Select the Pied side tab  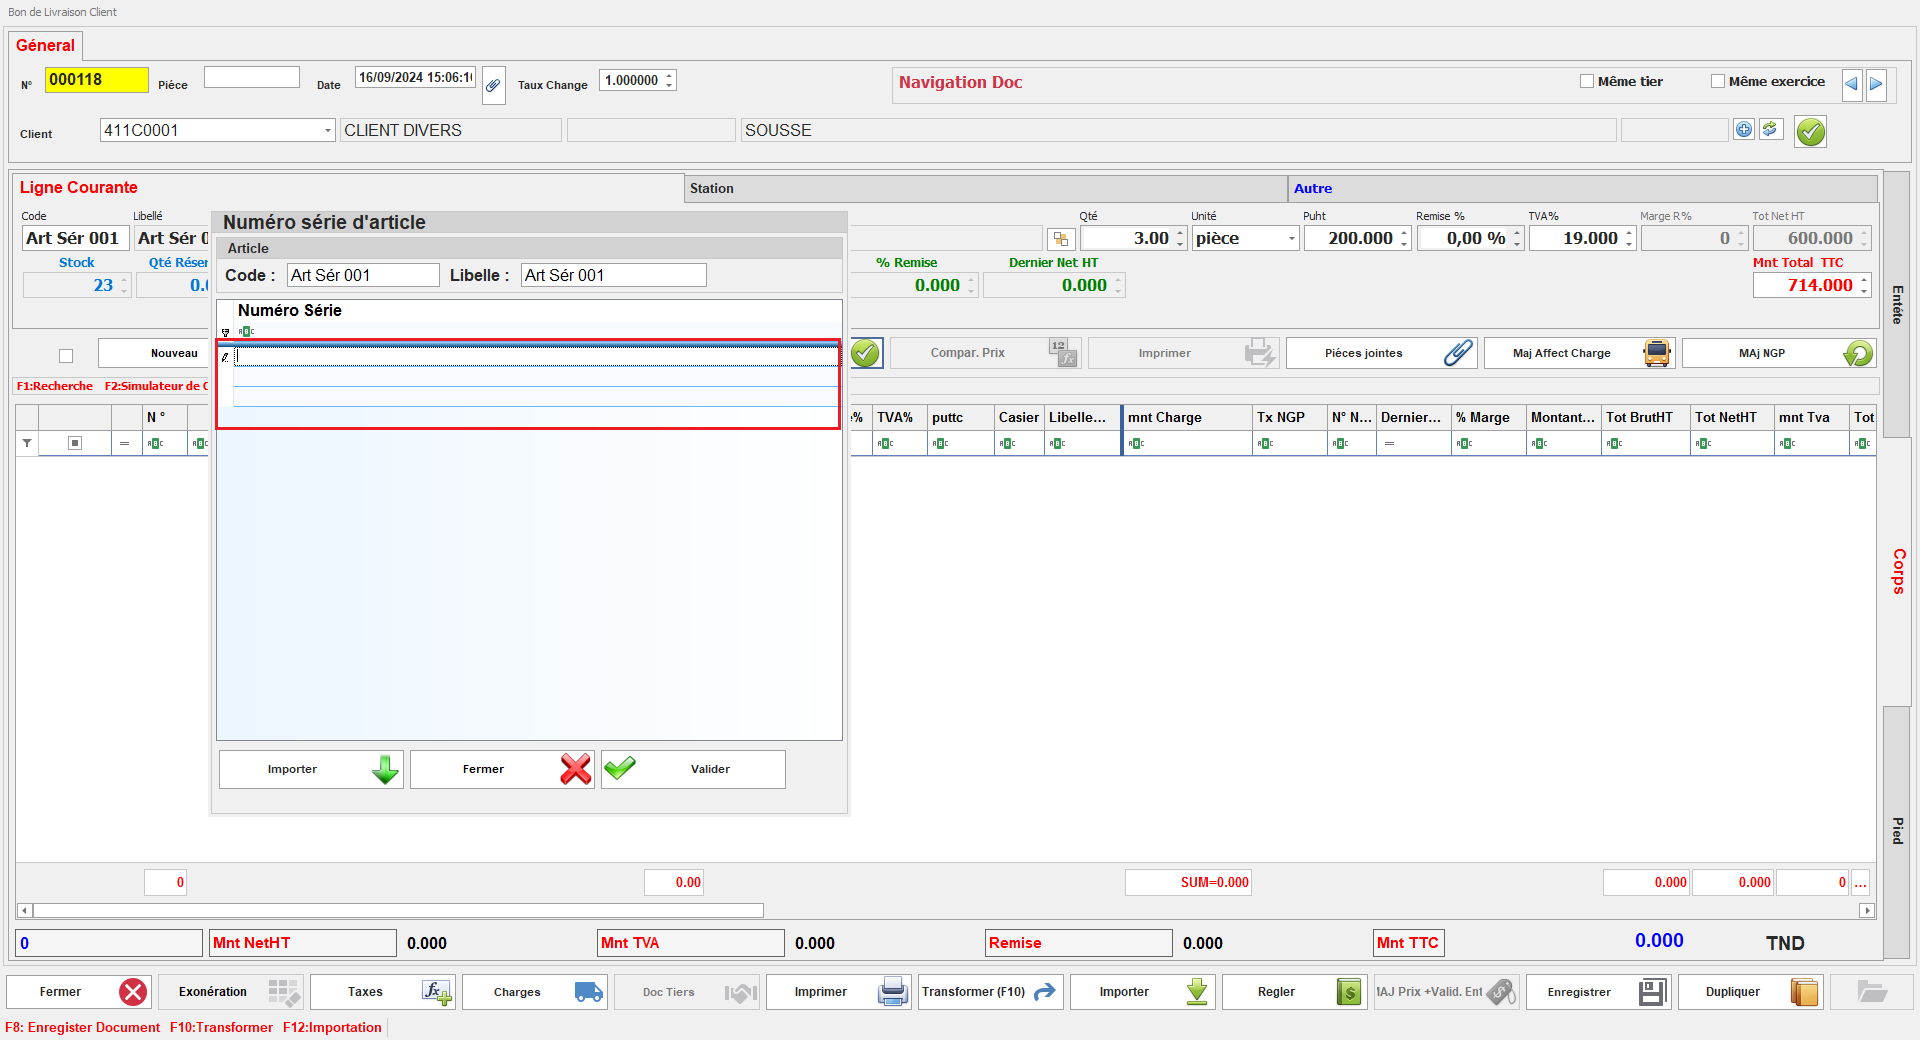coord(1897,831)
